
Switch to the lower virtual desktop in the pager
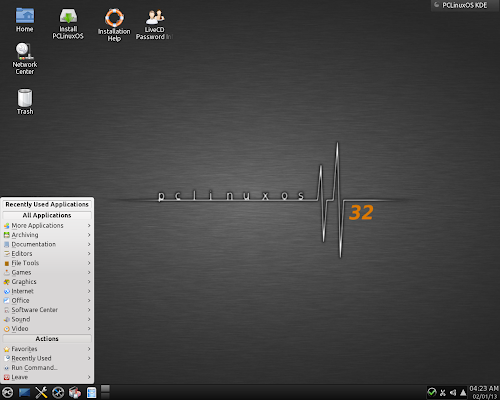pyautogui.click(x=105, y=396)
